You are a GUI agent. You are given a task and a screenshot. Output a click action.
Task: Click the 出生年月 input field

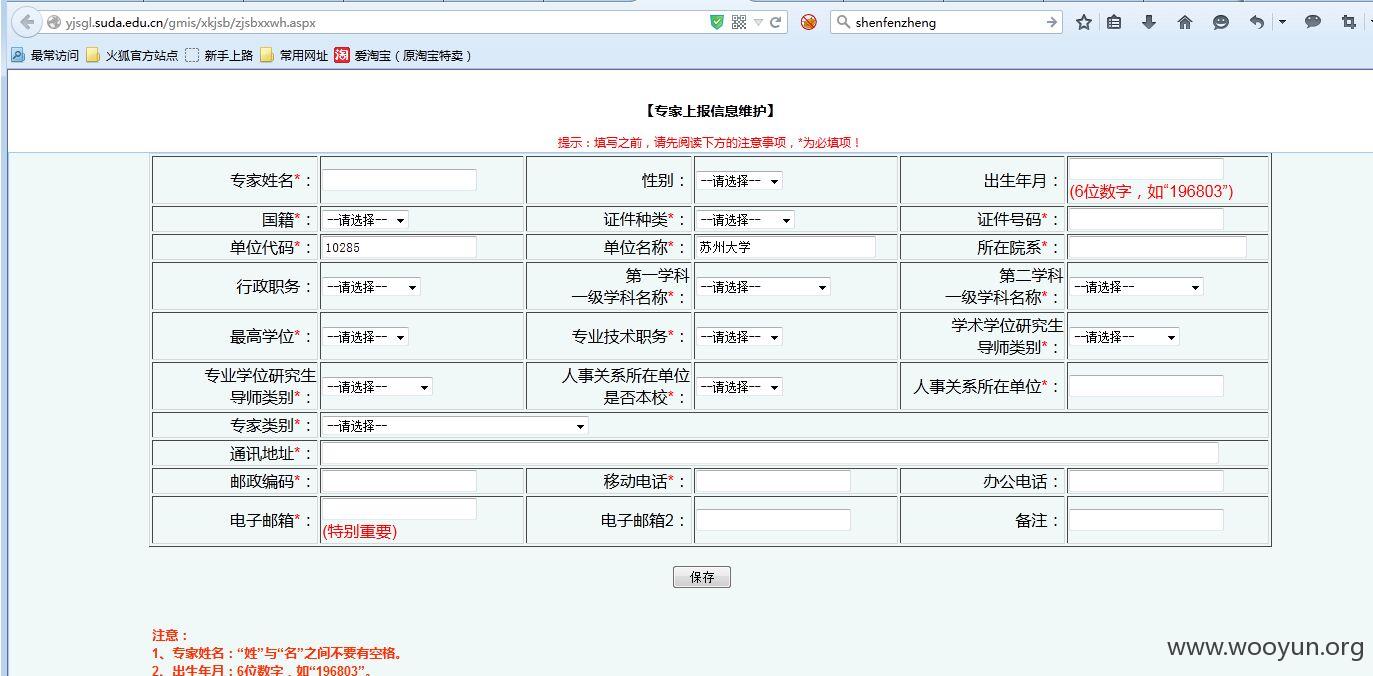click(1146, 169)
